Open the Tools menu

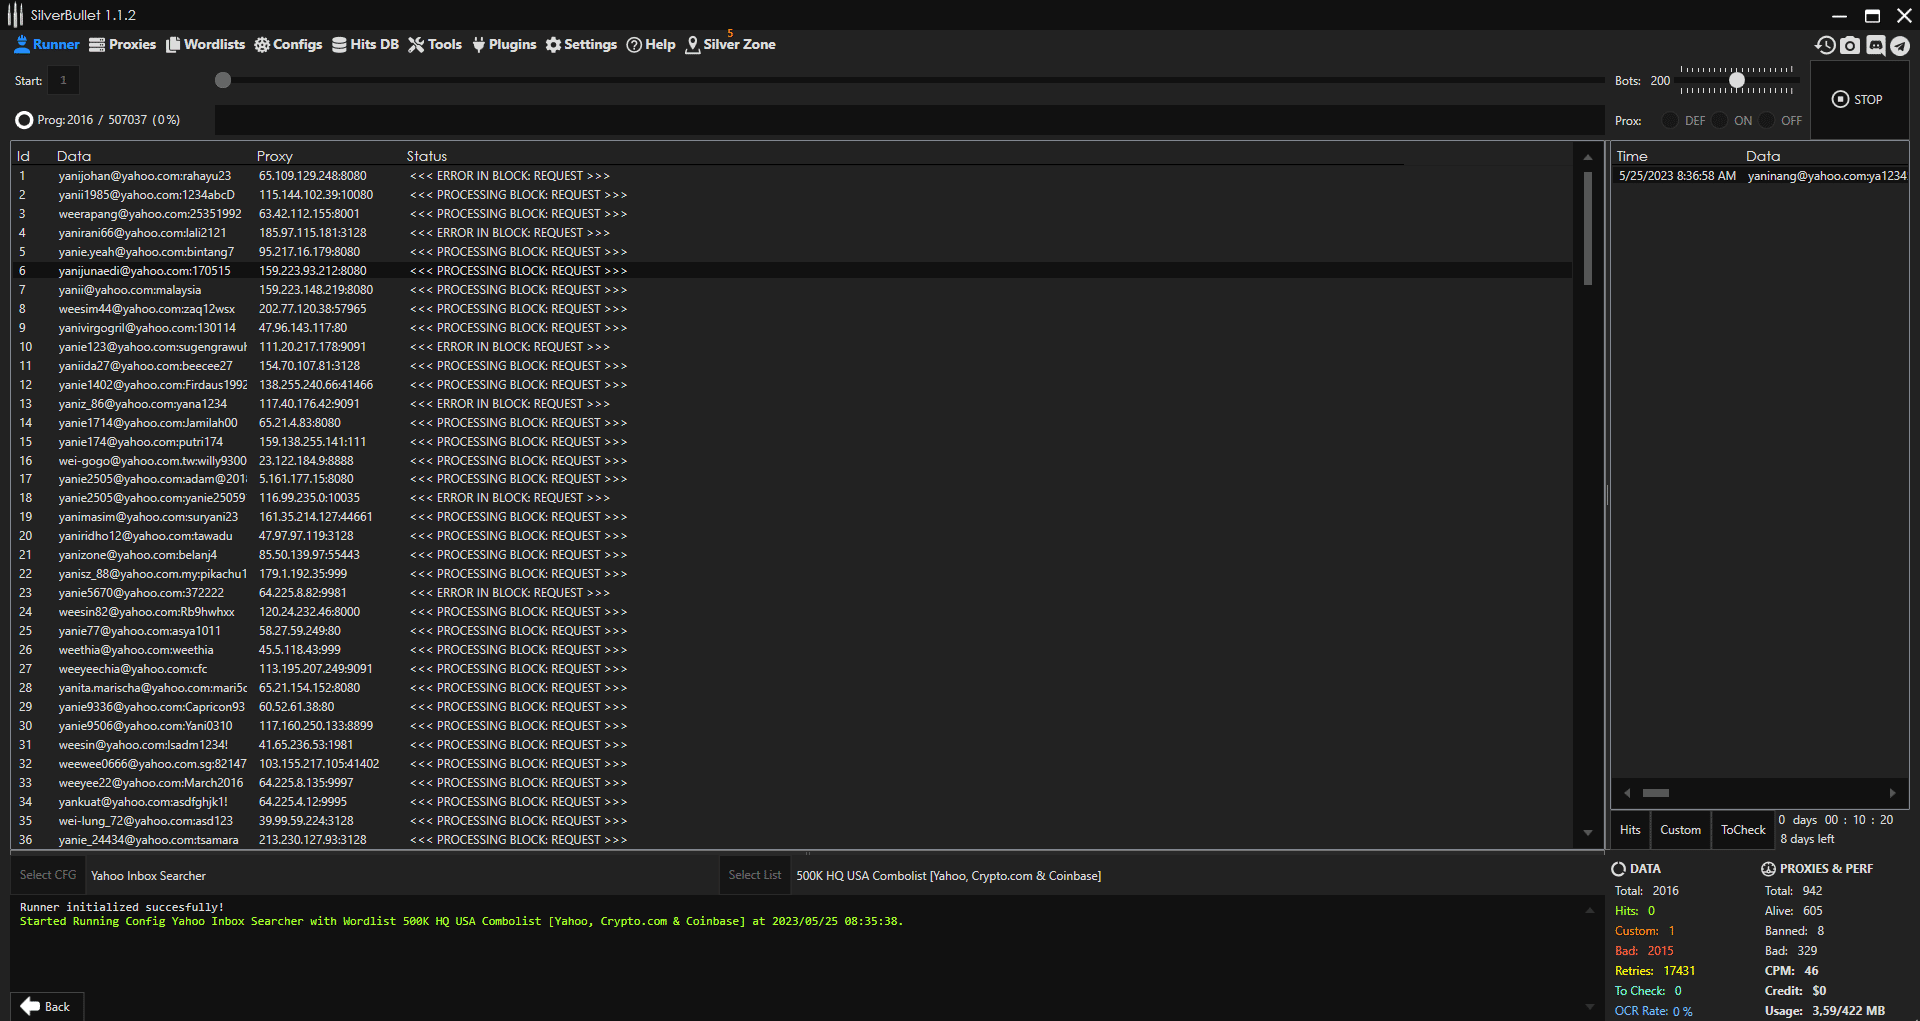pyautogui.click(x=435, y=44)
